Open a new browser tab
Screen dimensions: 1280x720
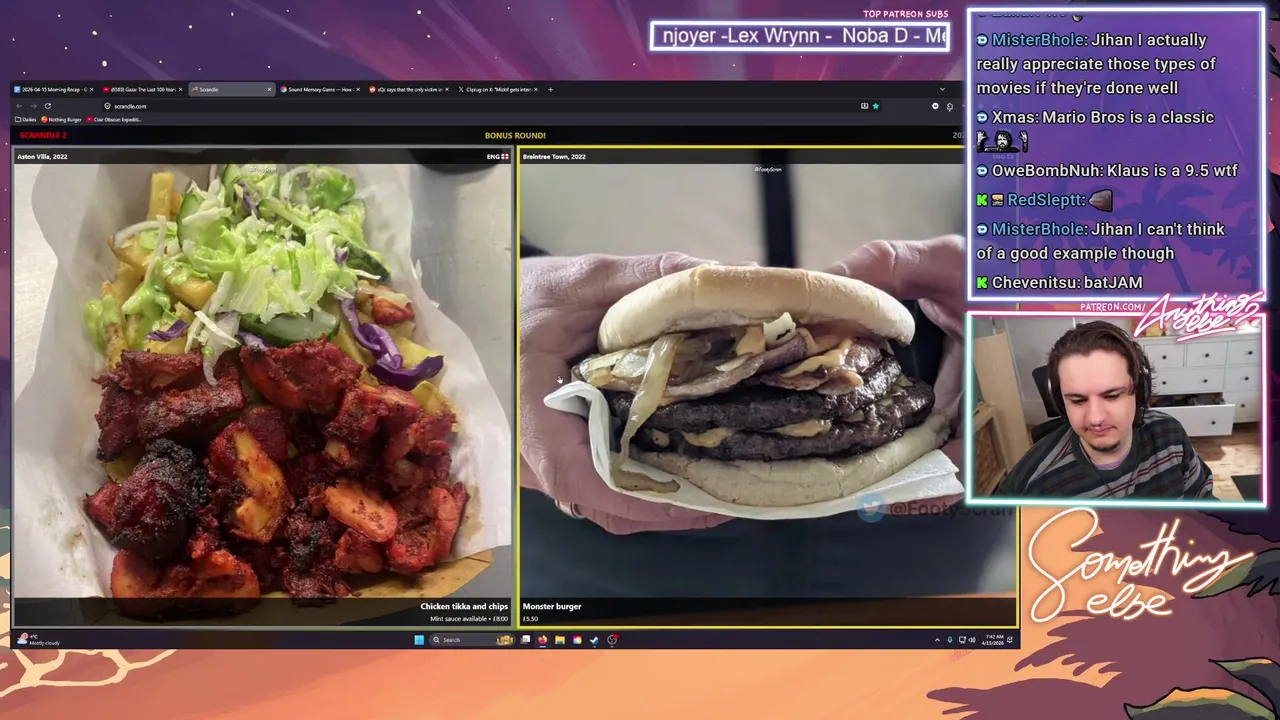click(550, 89)
